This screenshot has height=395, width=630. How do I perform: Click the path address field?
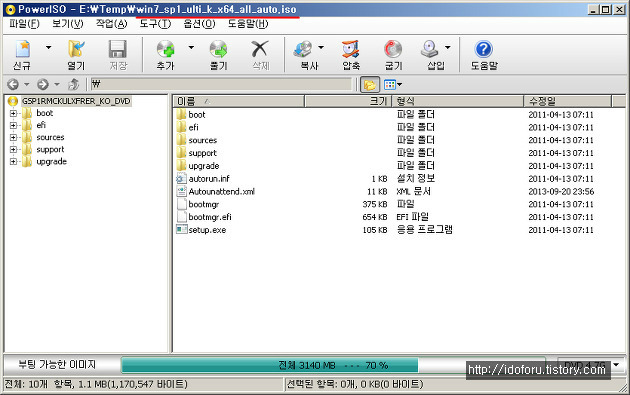click(x=221, y=84)
